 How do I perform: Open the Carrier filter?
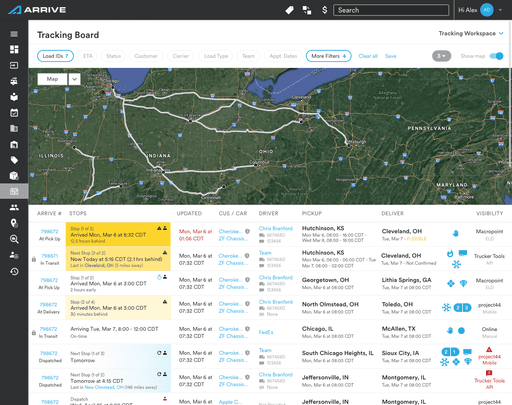[x=181, y=56]
